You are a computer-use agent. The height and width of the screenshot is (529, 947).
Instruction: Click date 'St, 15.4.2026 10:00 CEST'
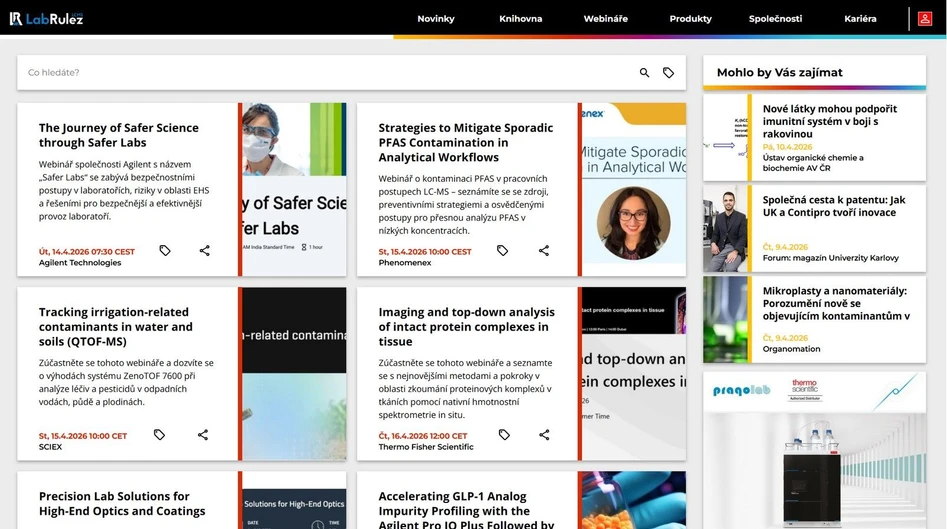[x=425, y=252]
